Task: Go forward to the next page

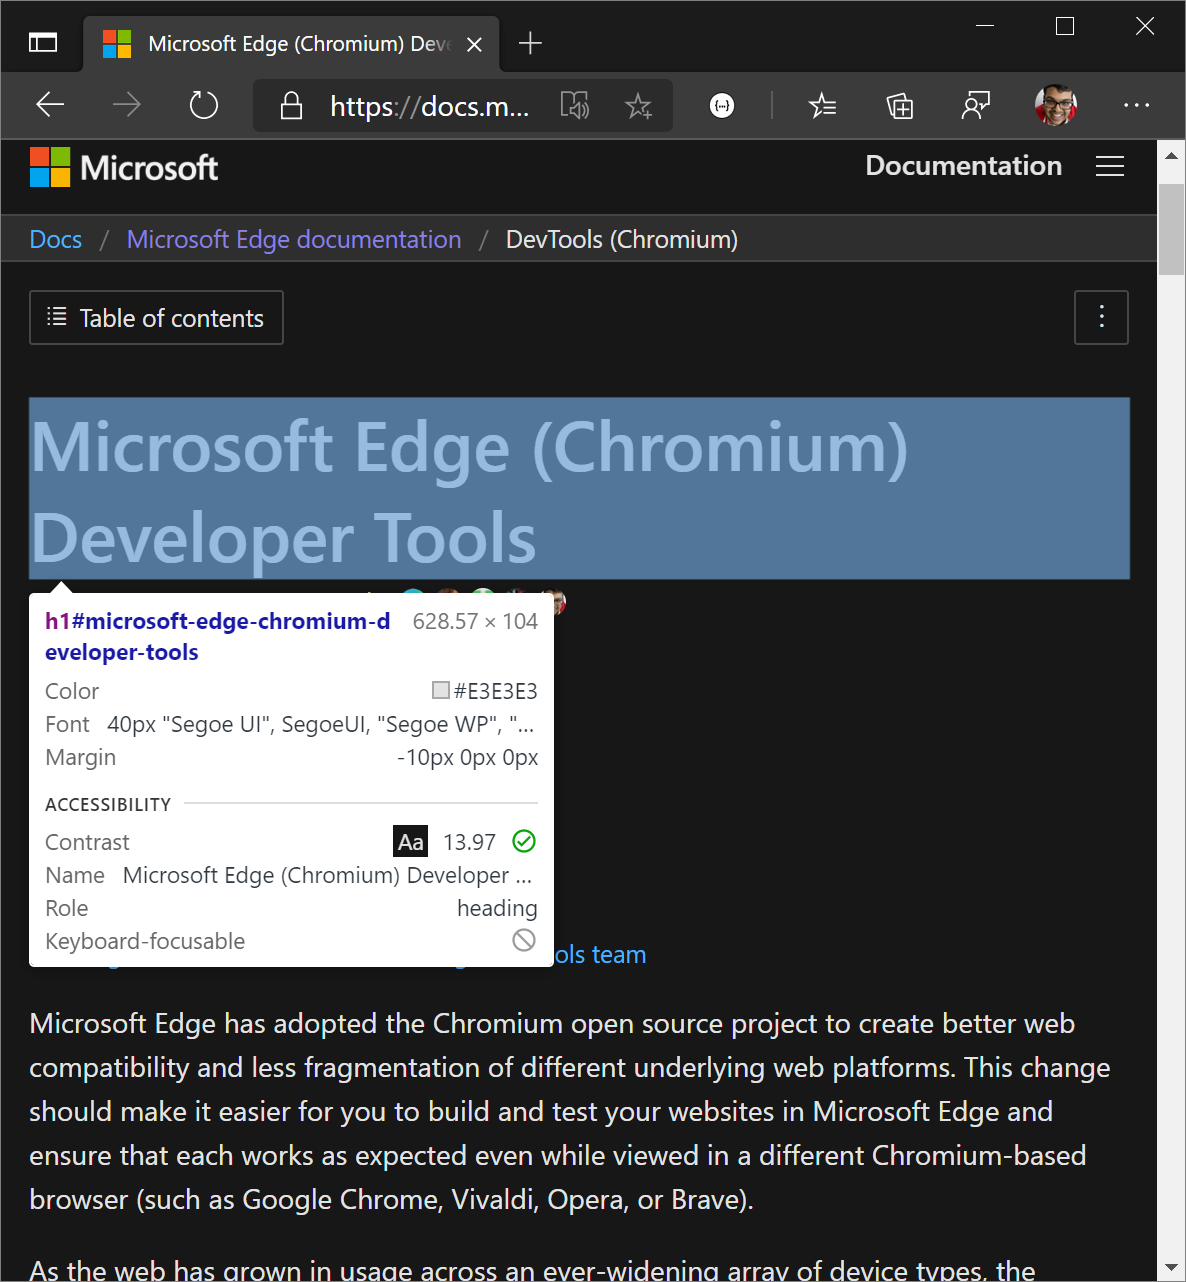Action: coord(127,104)
